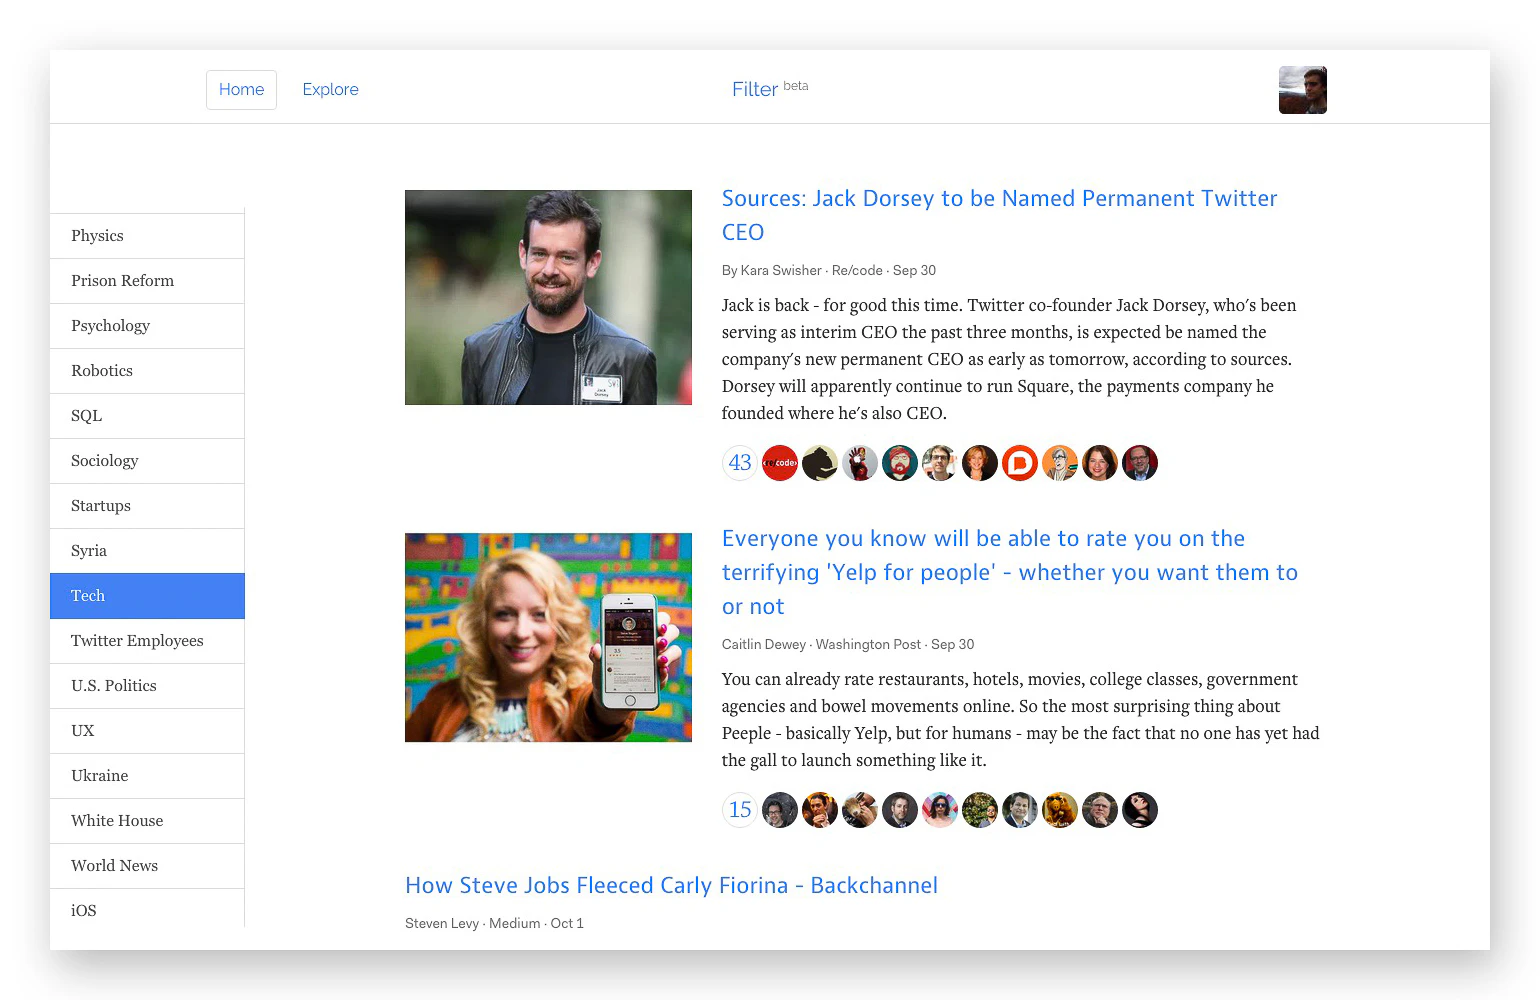Click the Peeple article summary paragraph

click(x=1020, y=719)
